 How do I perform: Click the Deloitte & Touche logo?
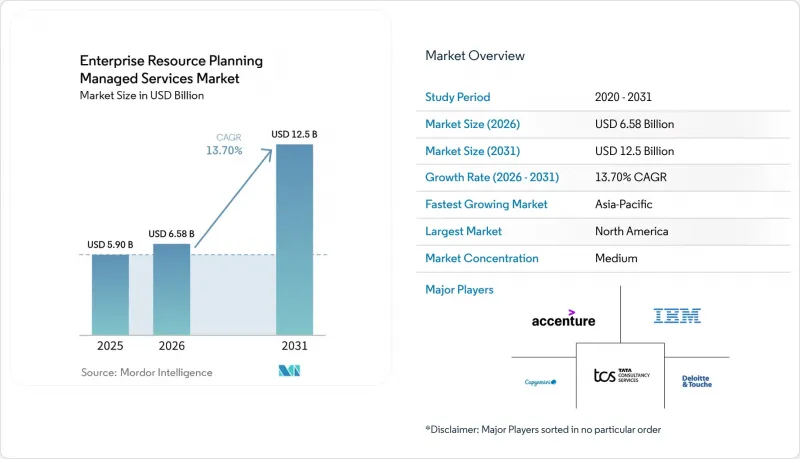pyautogui.click(x=697, y=381)
